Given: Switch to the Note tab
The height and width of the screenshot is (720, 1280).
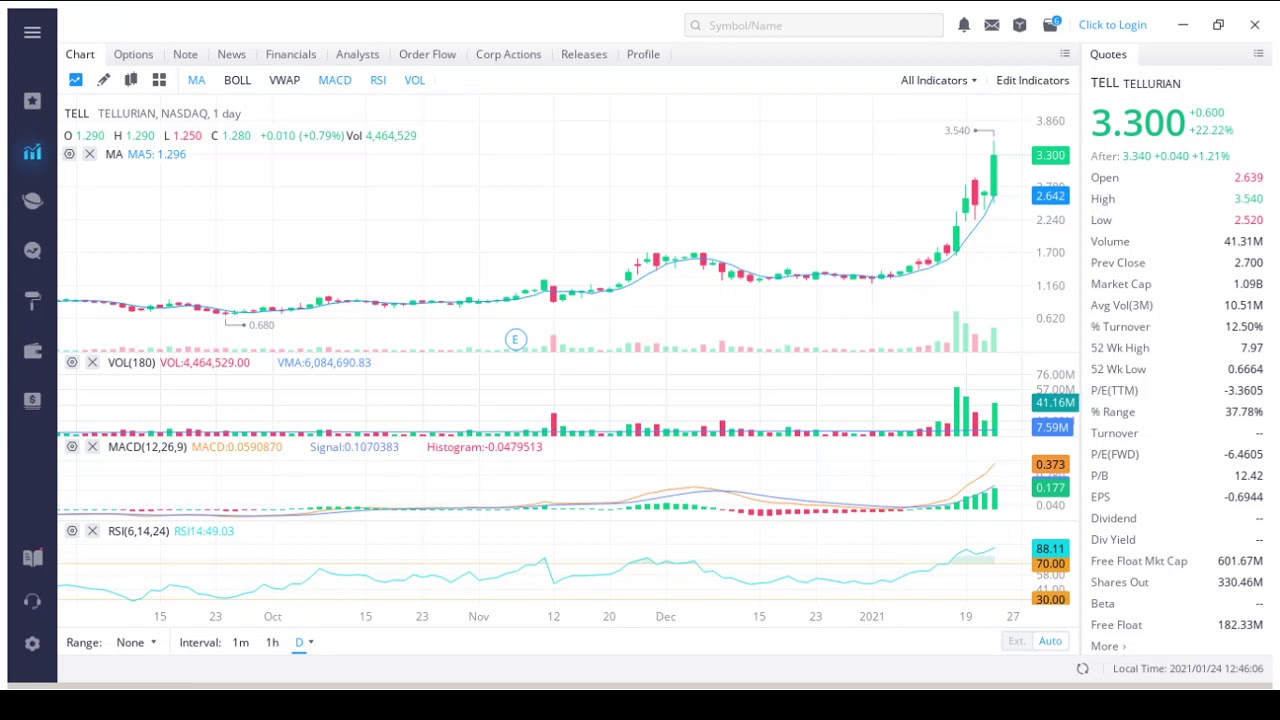Looking at the screenshot, I should click(185, 54).
